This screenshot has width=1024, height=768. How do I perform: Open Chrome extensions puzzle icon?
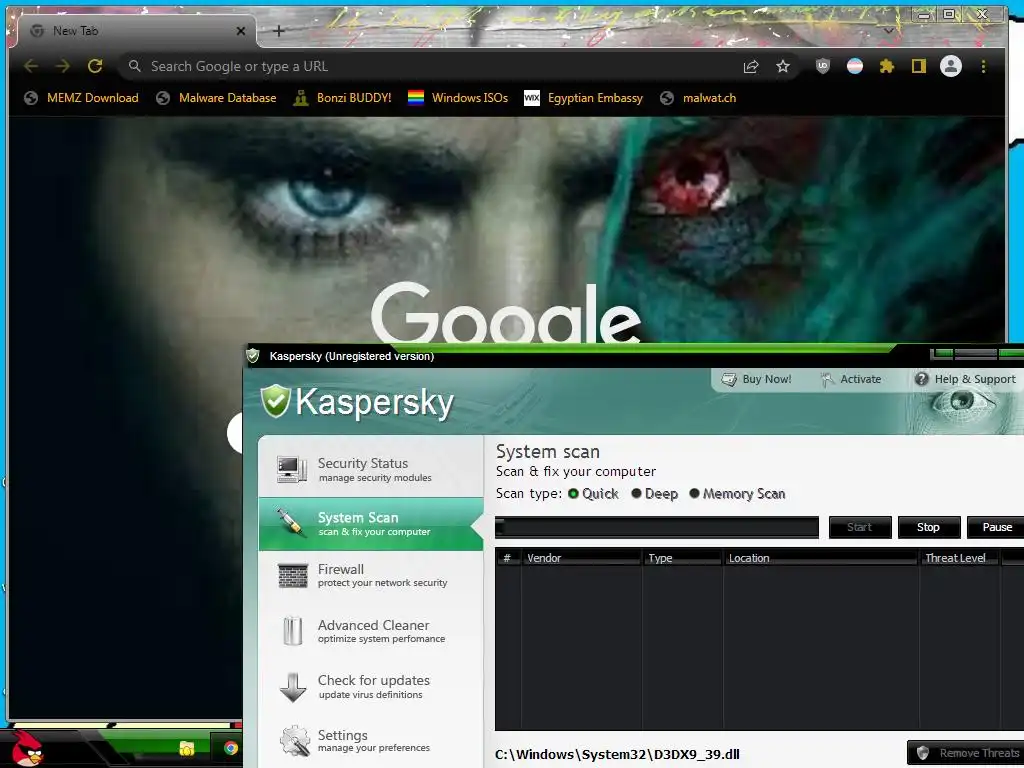click(x=887, y=66)
